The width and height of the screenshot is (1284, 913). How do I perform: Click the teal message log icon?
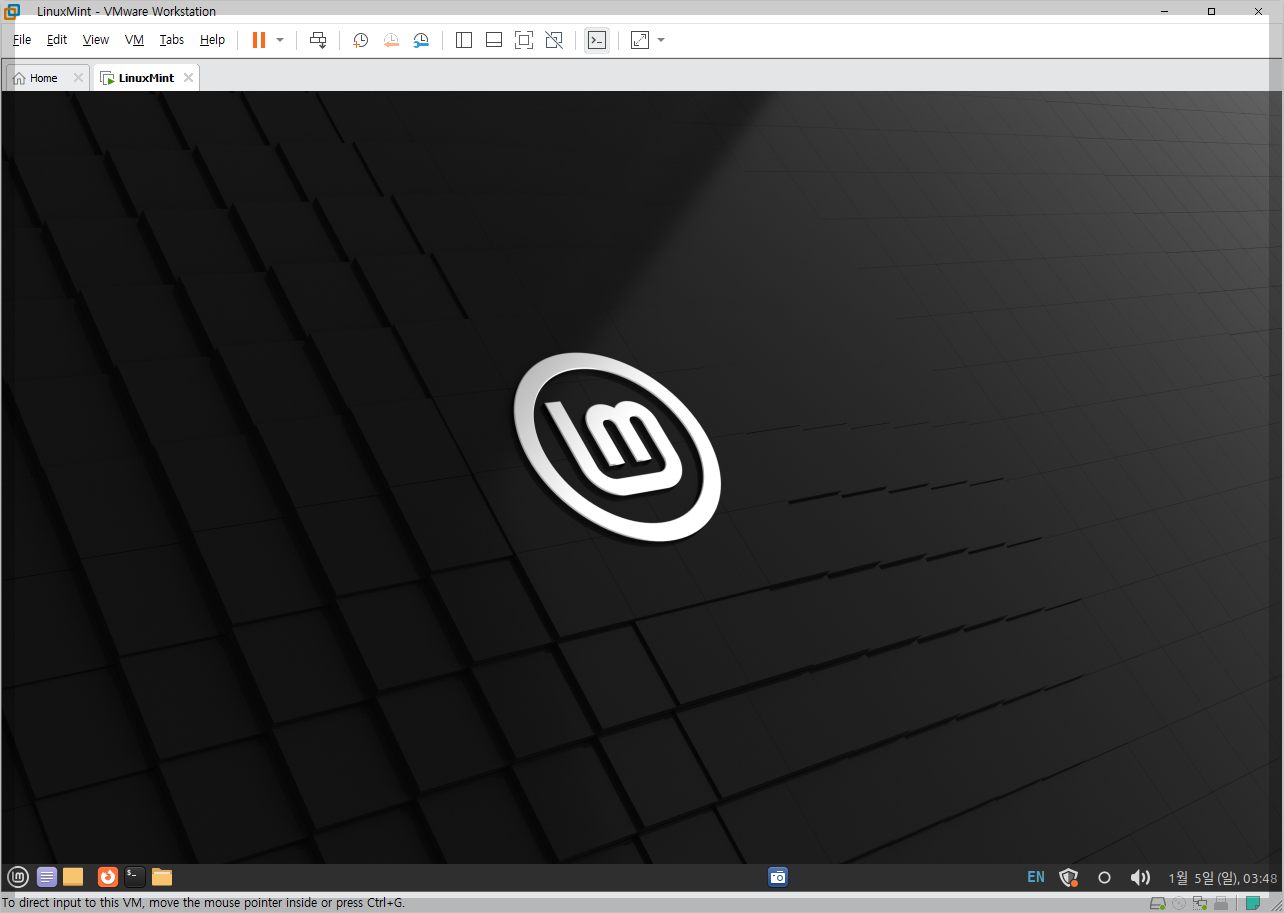[x=1253, y=904]
